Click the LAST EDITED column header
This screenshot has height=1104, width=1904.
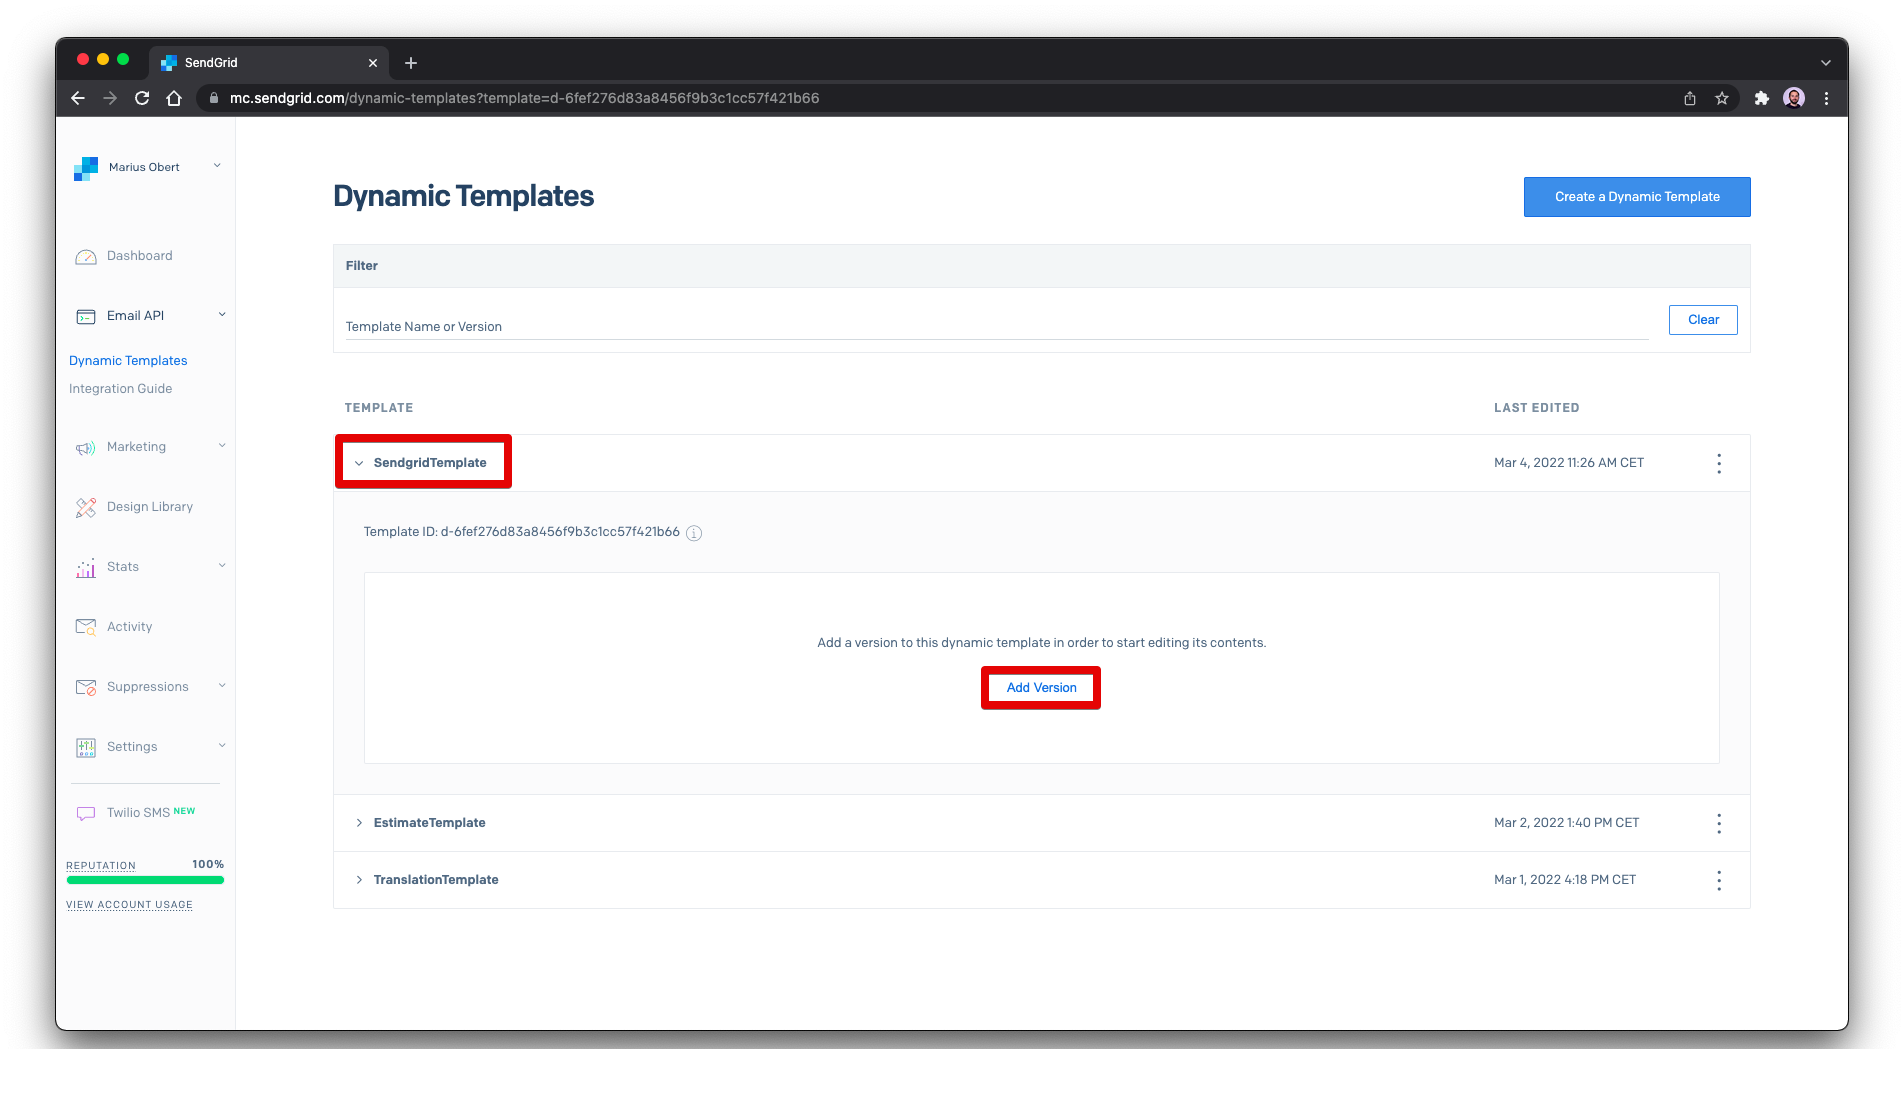tap(1536, 408)
